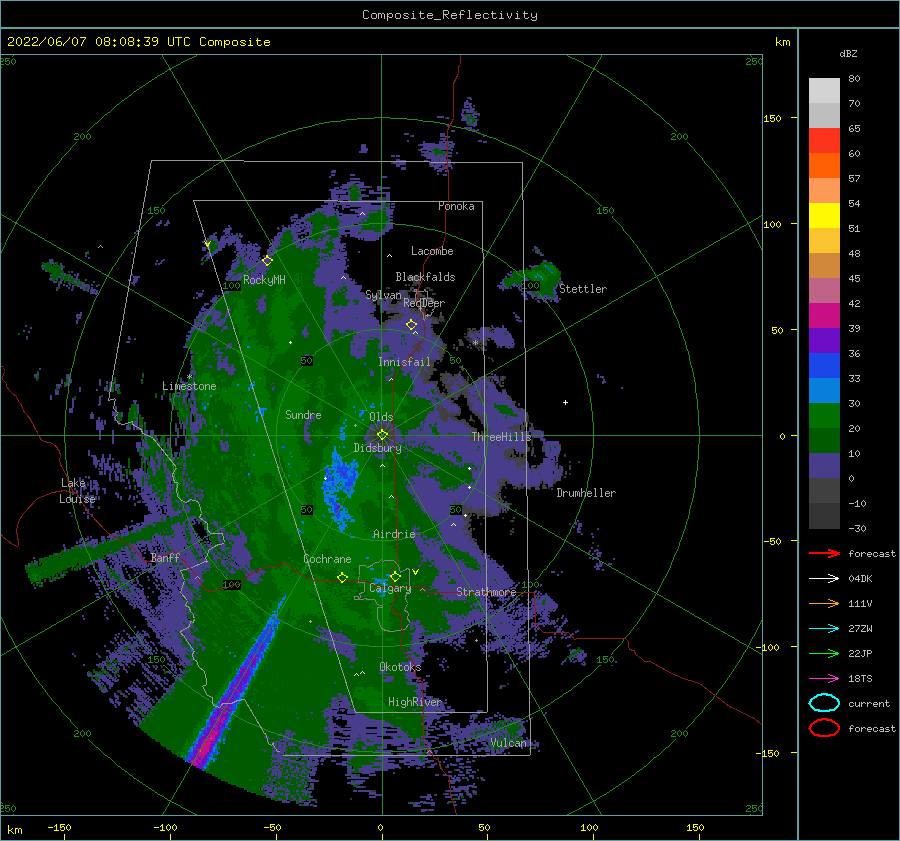Select the cyan 27ZW arrow icon

click(824, 629)
